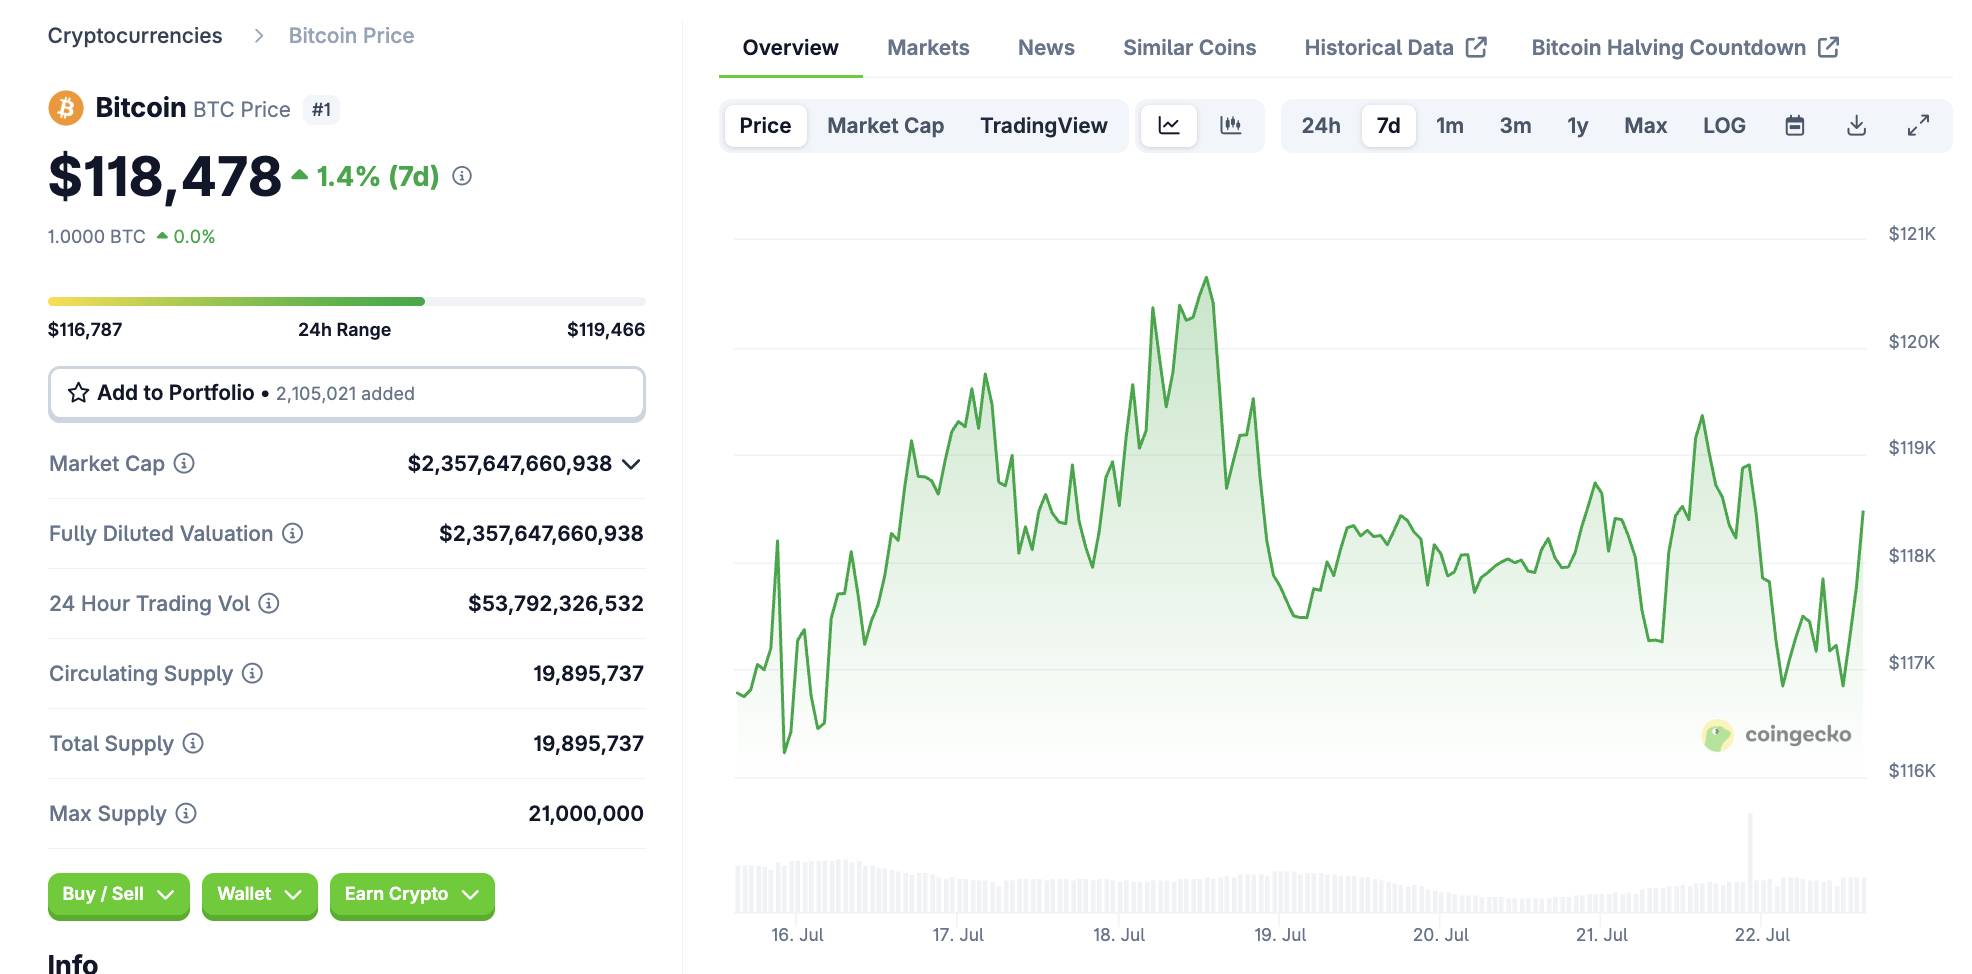The height and width of the screenshot is (974, 1972).
Task: Show Market Cap info tooltip icon
Action: point(184,463)
